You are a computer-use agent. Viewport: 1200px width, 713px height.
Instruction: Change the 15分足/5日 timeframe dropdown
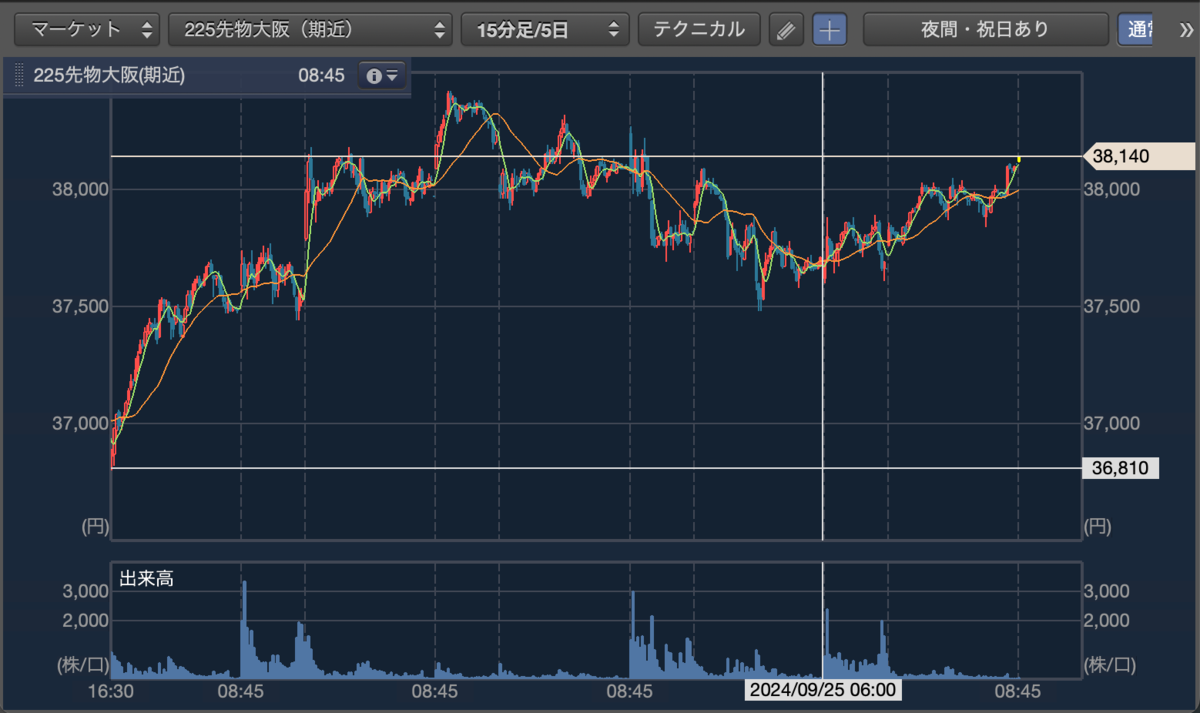[545, 30]
